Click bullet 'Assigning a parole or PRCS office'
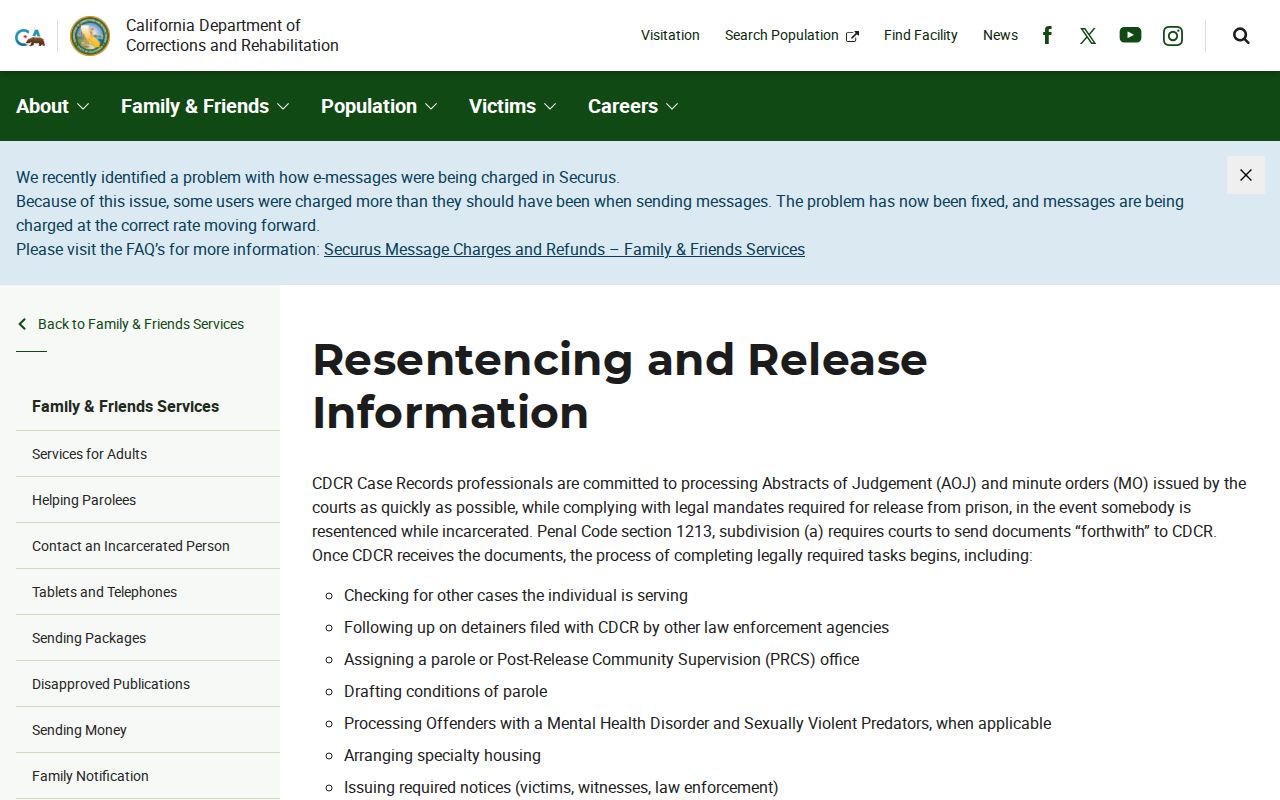The width and height of the screenshot is (1280, 800). pyautogui.click(x=602, y=659)
